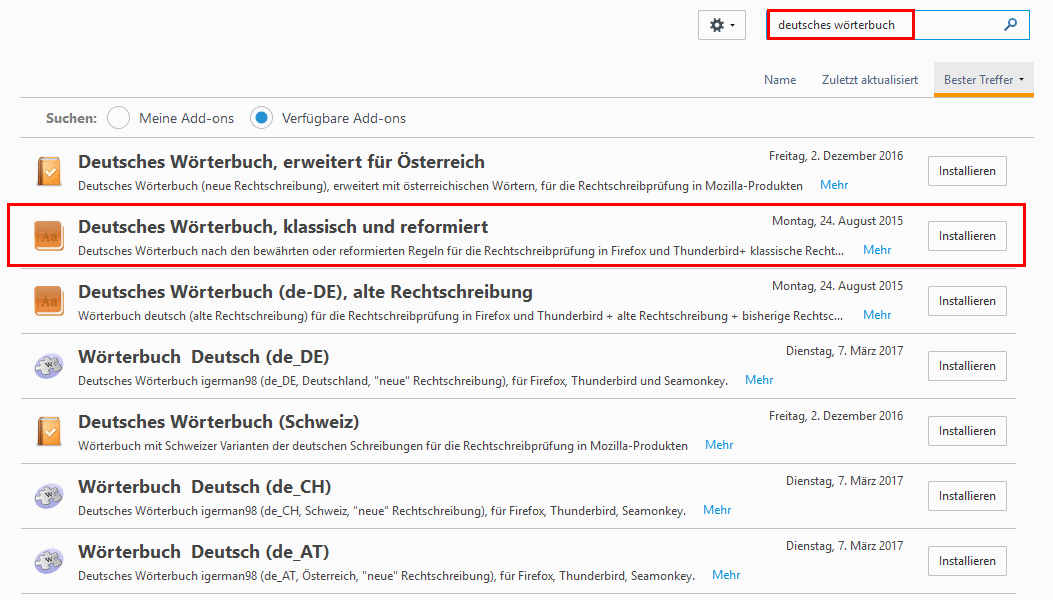Click the klassisch und reformiert dictionary icon

(49, 237)
